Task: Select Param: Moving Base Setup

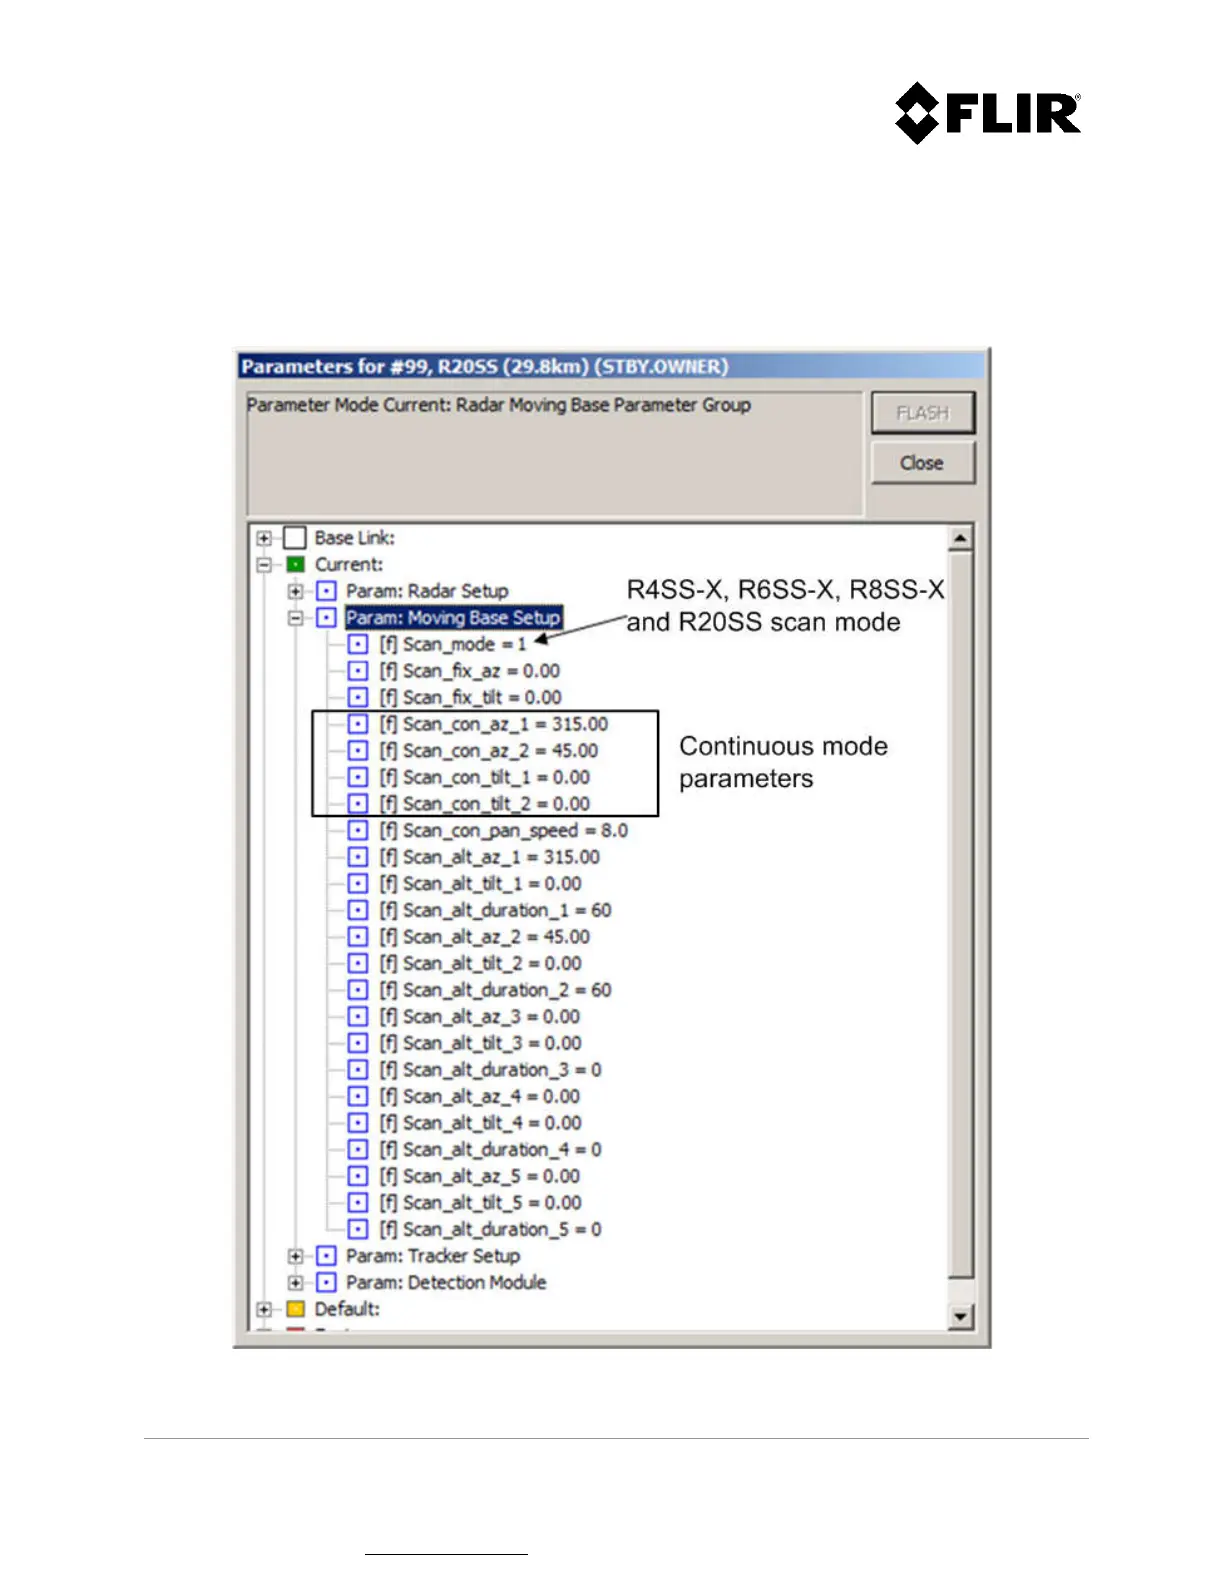Action: [x=453, y=618]
